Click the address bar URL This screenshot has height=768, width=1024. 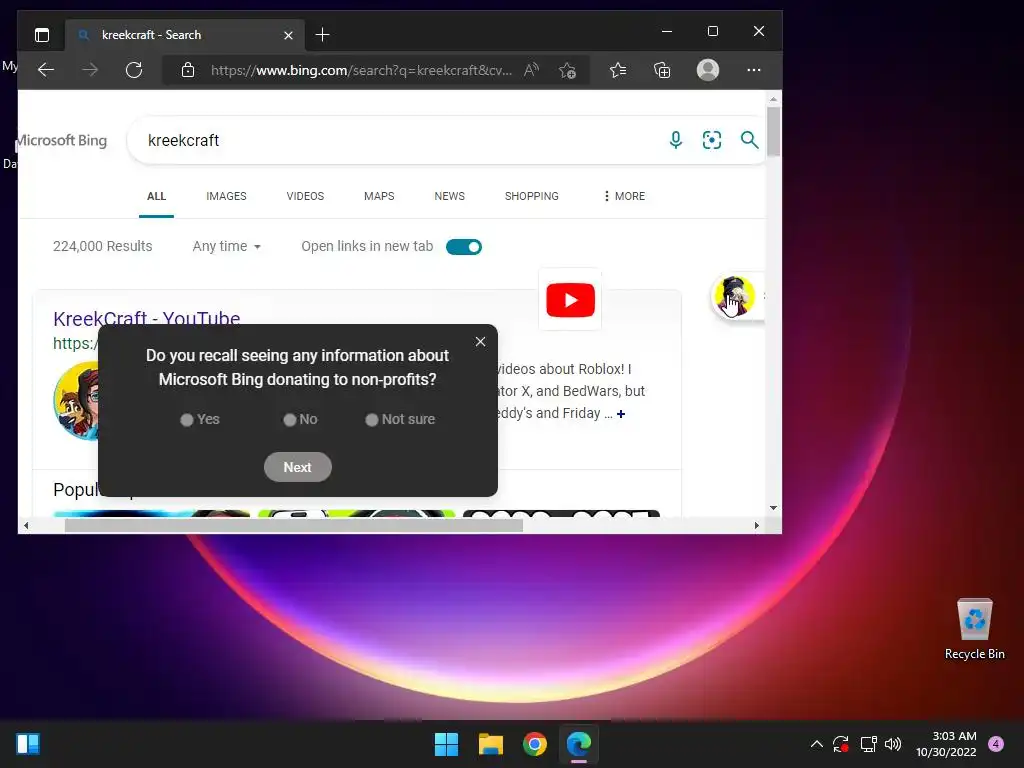point(361,70)
